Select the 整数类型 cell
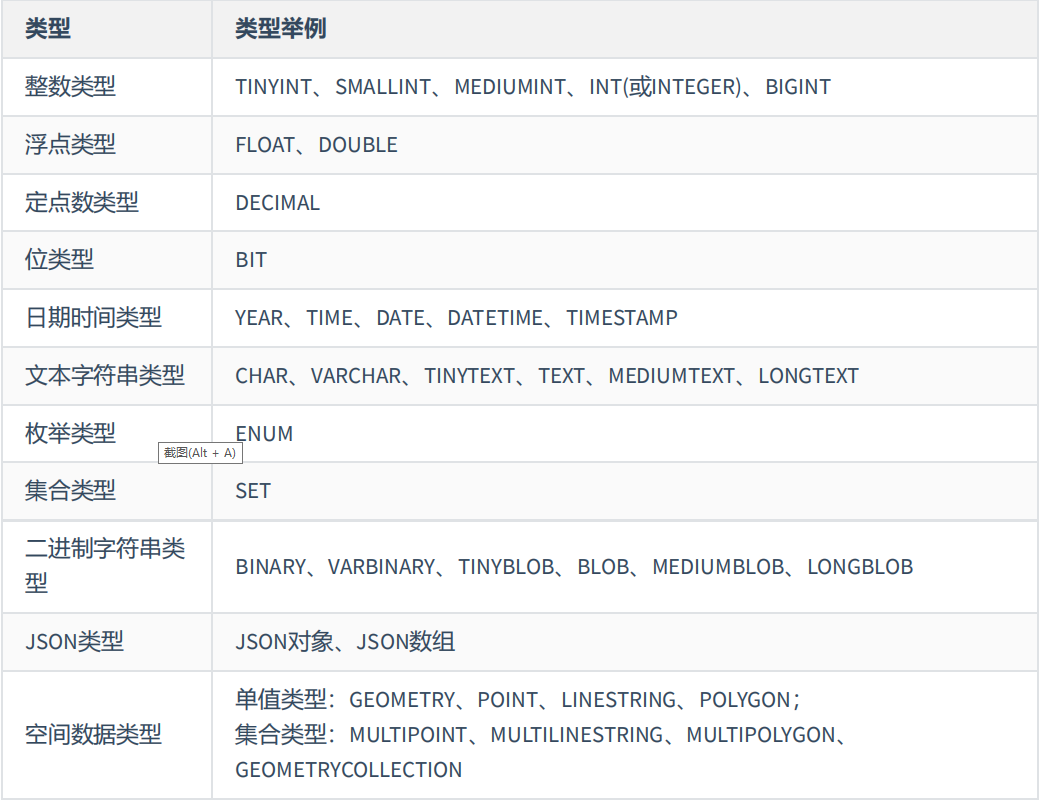Viewport: 1039px width, 800px height. pos(70,87)
